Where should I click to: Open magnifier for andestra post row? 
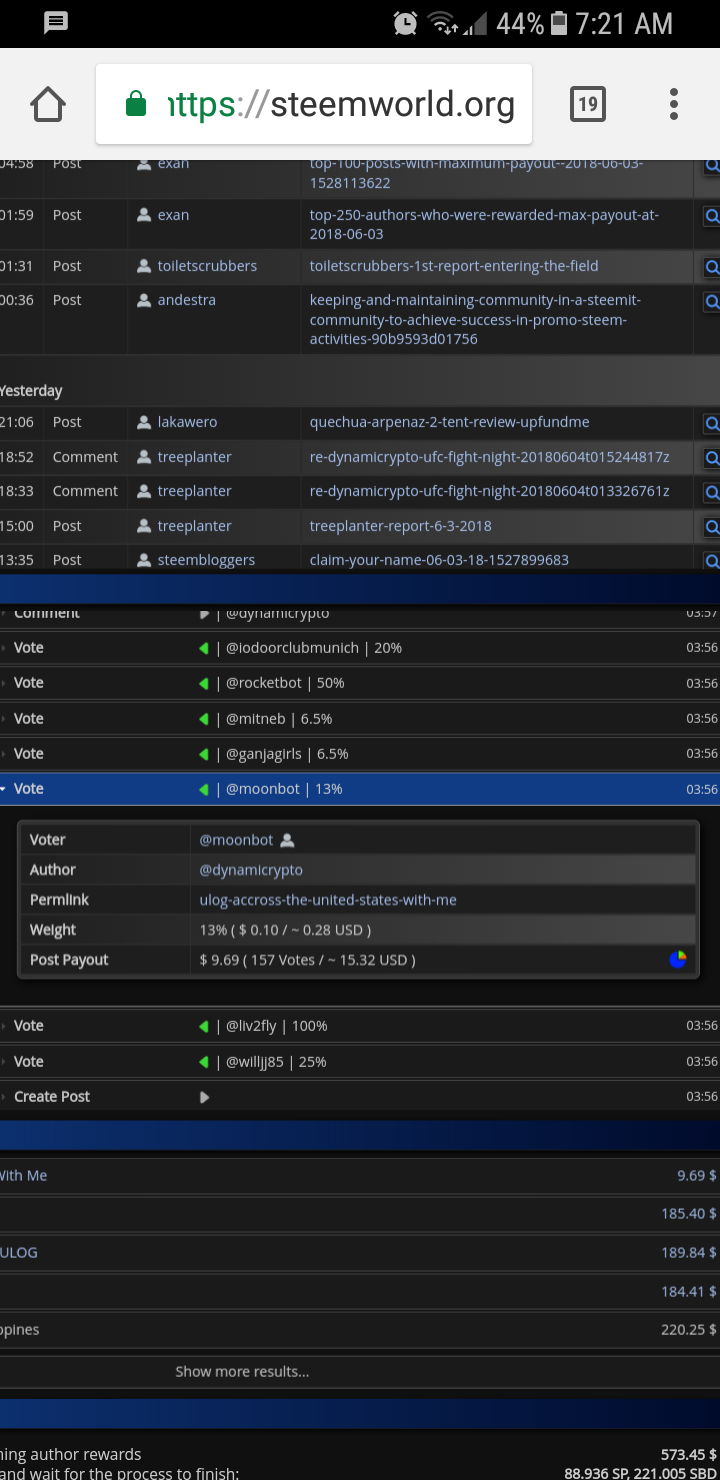(x=712, y=301)
